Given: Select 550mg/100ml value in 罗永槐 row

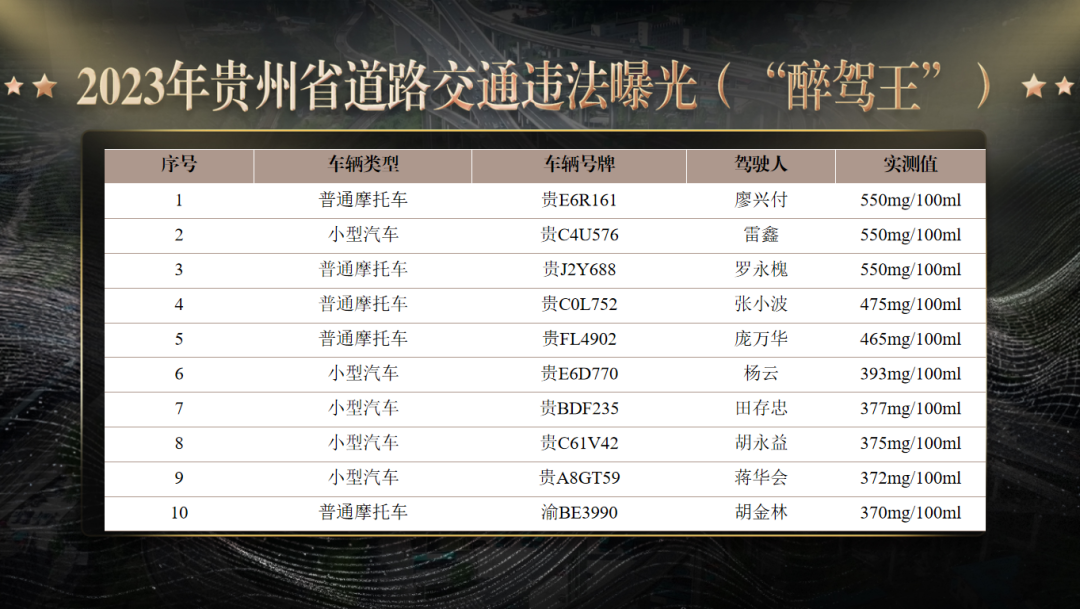Looking at the screenshot, I should click(x=911, y=269).
